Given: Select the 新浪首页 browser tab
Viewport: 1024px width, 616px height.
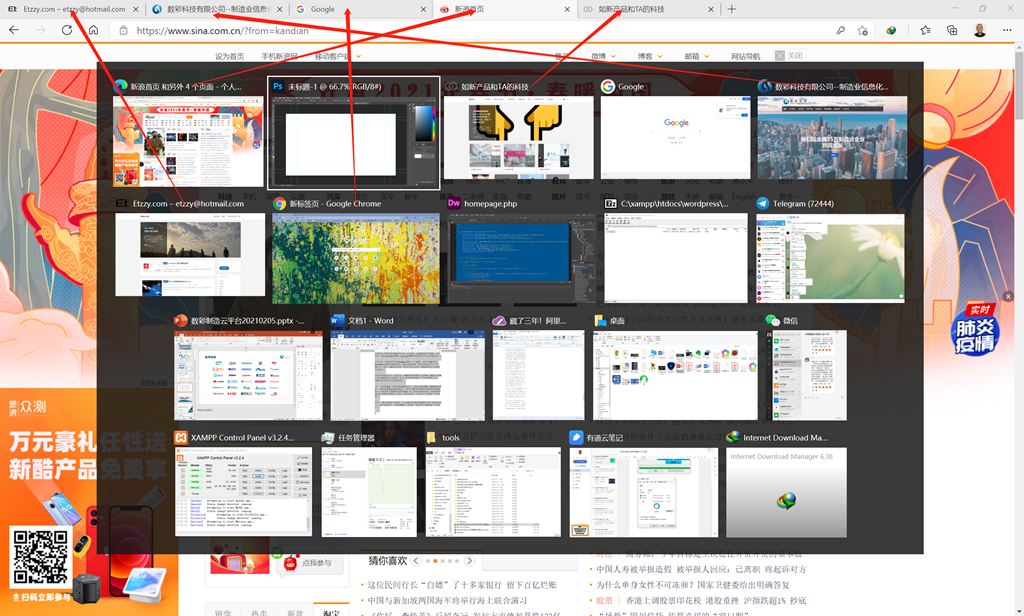Looking at the screenshot, I should (x=504, y=9).
